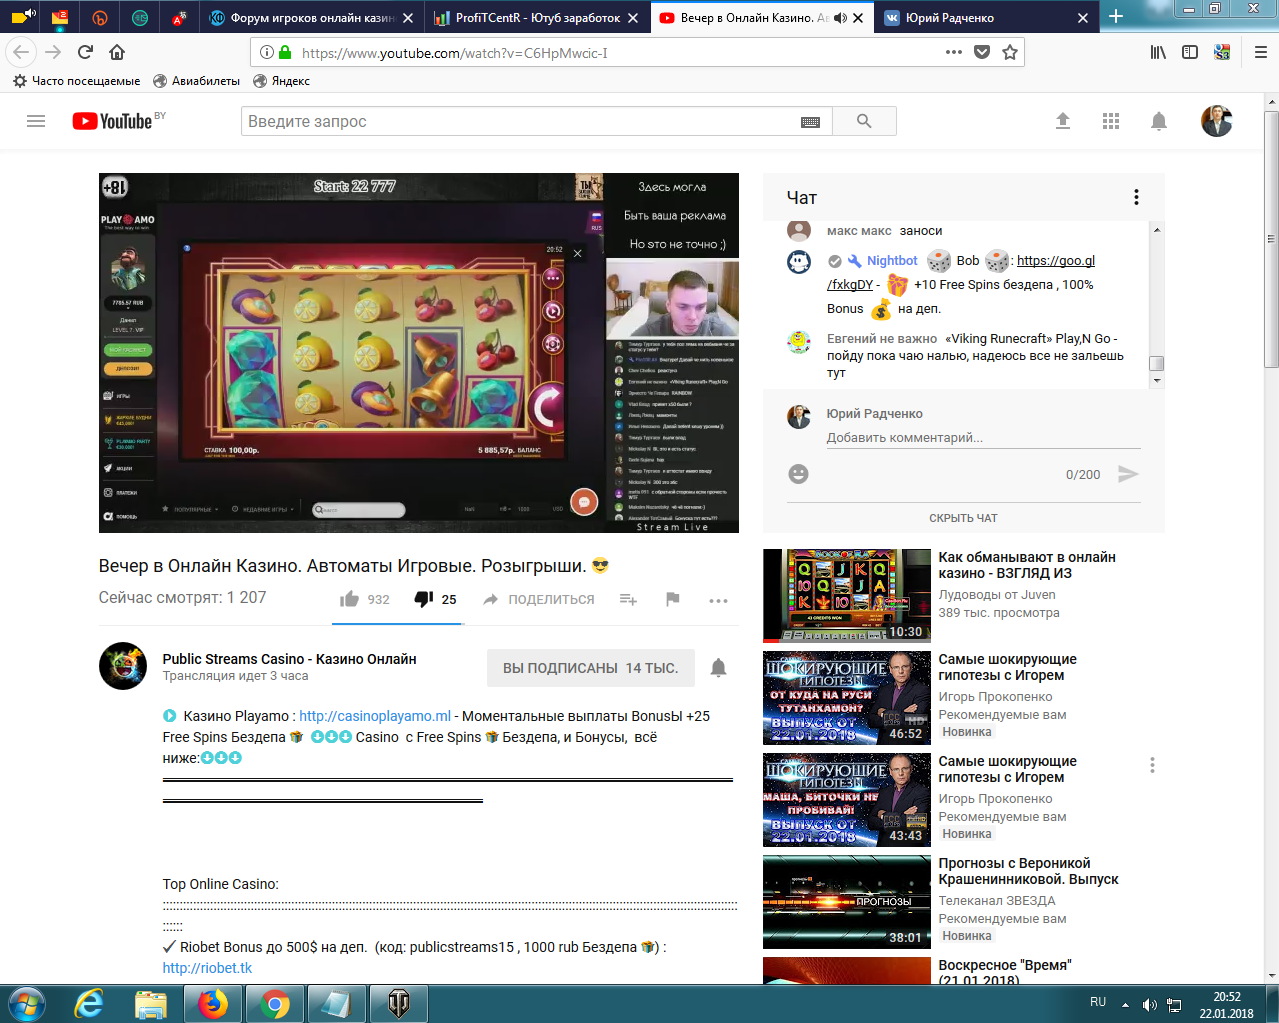The image size is (1279, 1023).
Task: Click the add to playlist icon
Action: click(x=628, y=599)
